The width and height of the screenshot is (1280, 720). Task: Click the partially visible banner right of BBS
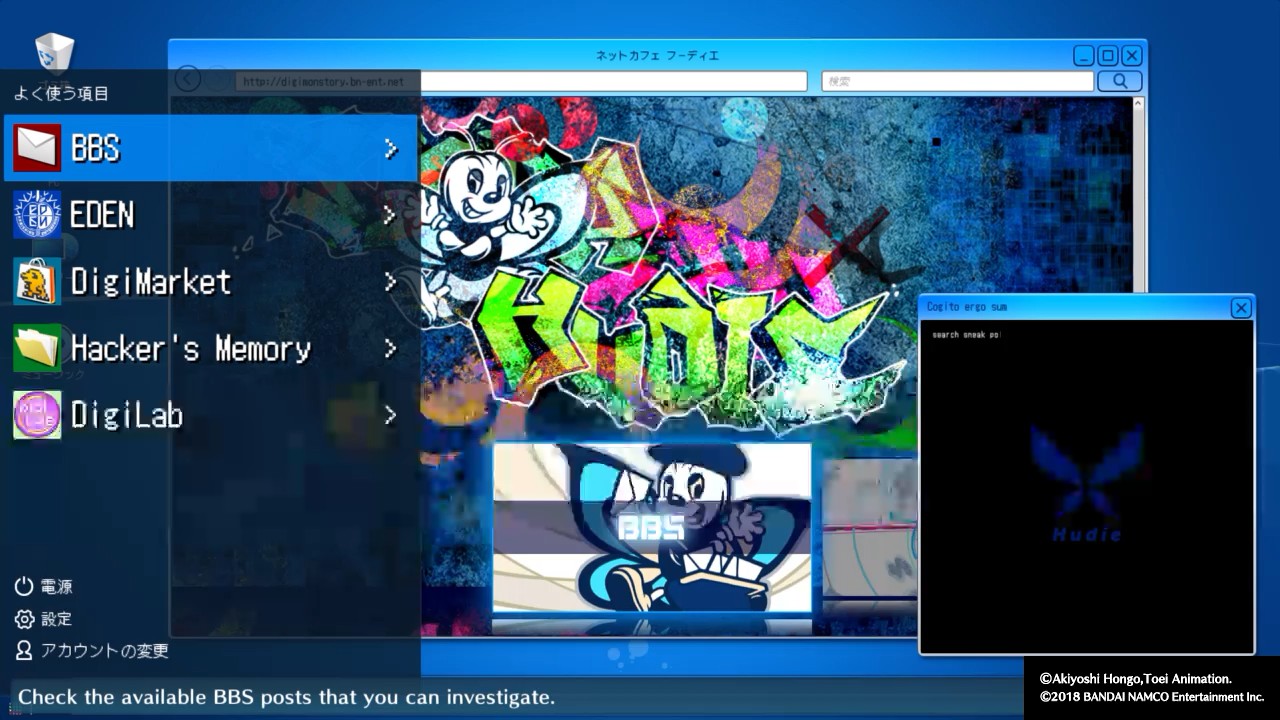point(870,528)
